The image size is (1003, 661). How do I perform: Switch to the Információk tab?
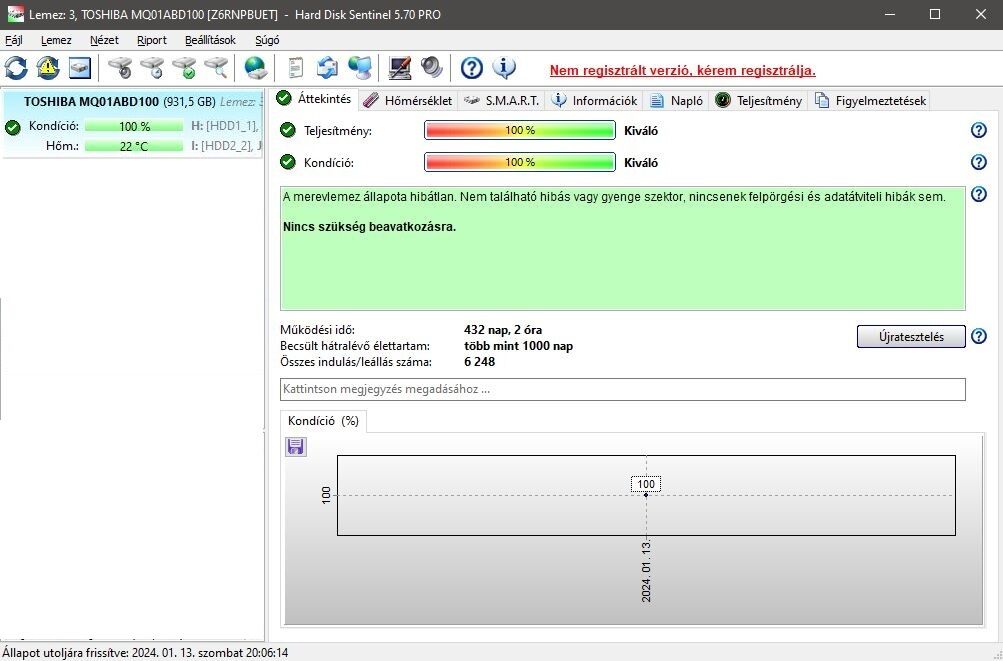(x=595, y=100)
